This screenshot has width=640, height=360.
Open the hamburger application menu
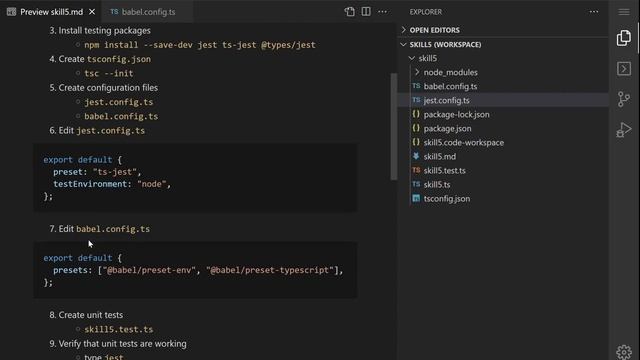(624, 12)
